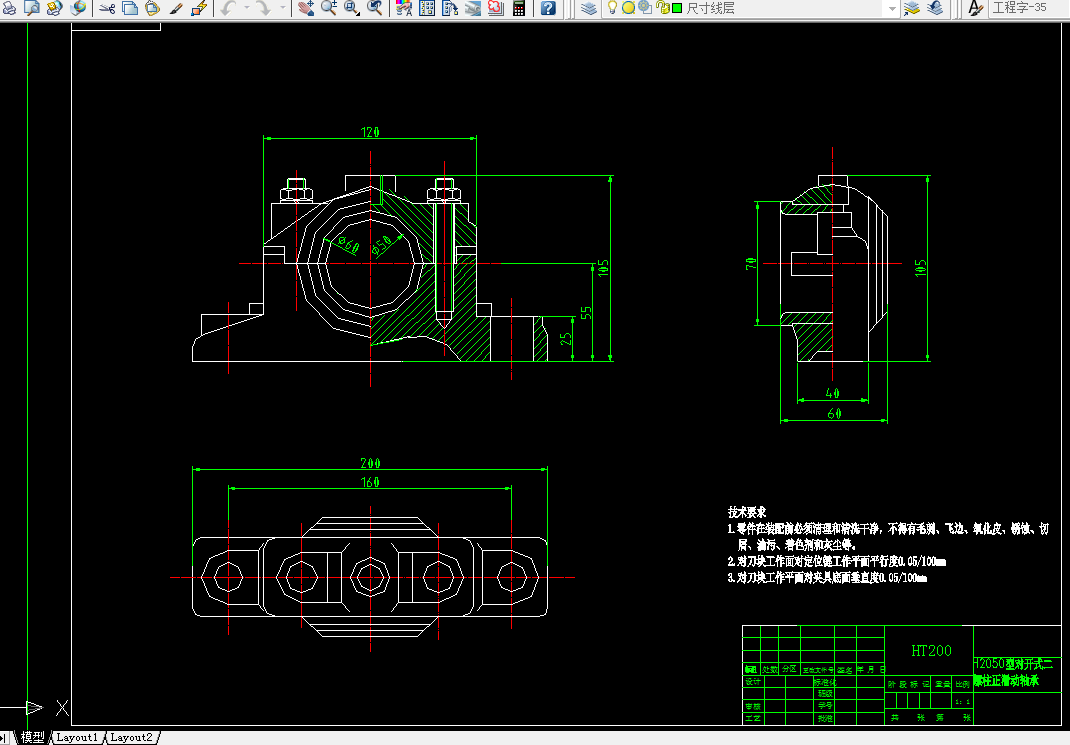Click the 3D DWF globe icon
The height and width of the screenshot is (745, 1070).
click(x=78, y=8)
